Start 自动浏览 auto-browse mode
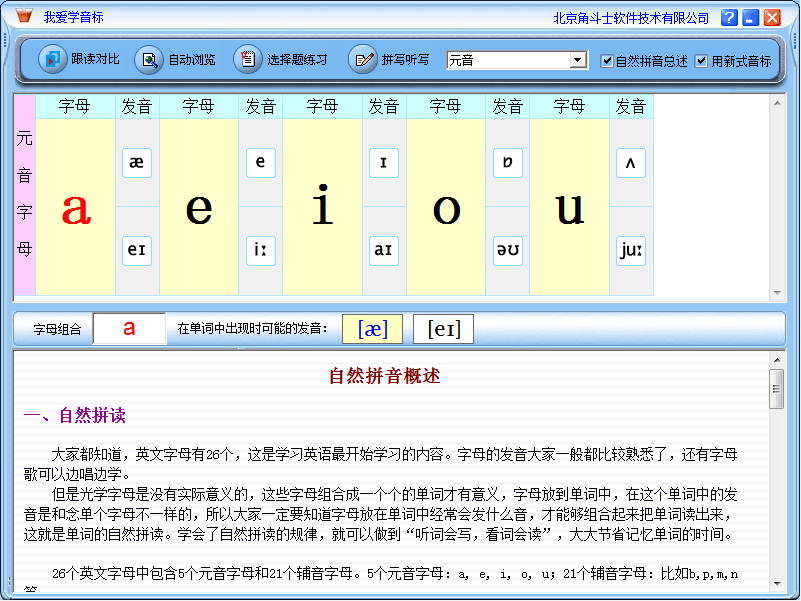 [x=148, y=59]
